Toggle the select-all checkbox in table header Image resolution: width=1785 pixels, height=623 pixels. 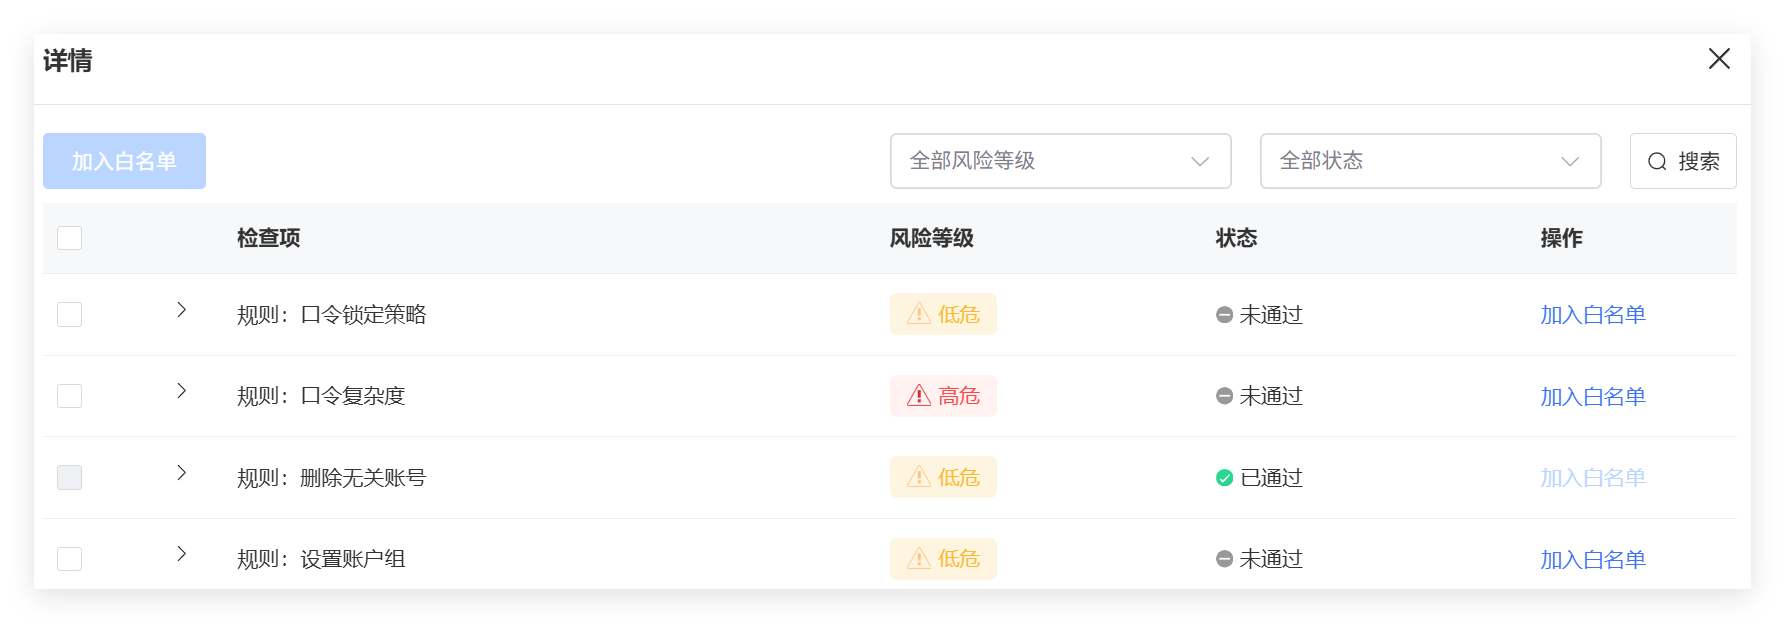(70, 238)
